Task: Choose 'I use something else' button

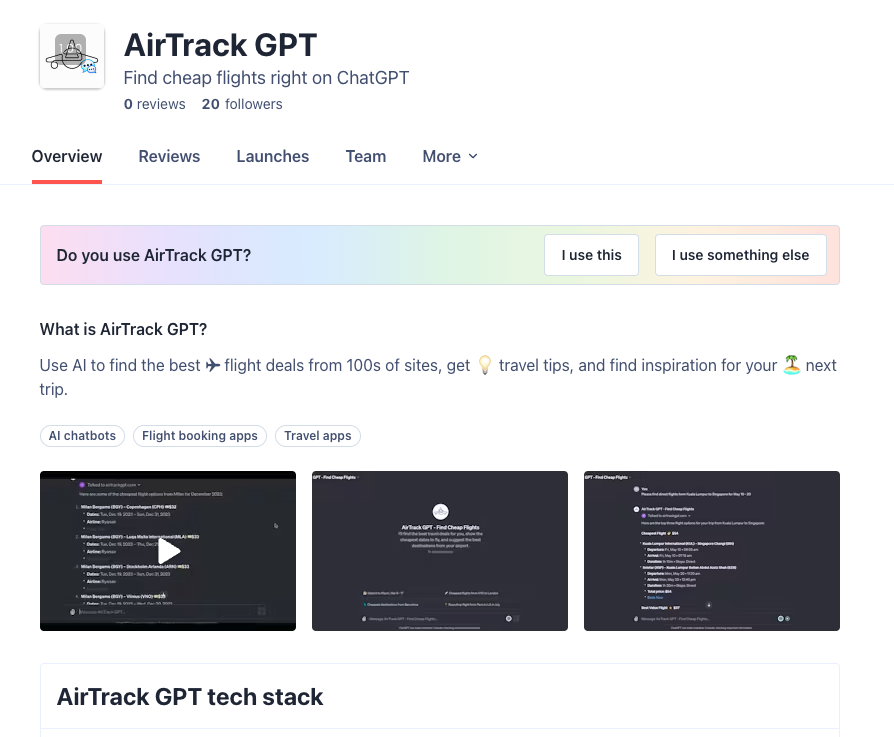Action: click(741, 255)
